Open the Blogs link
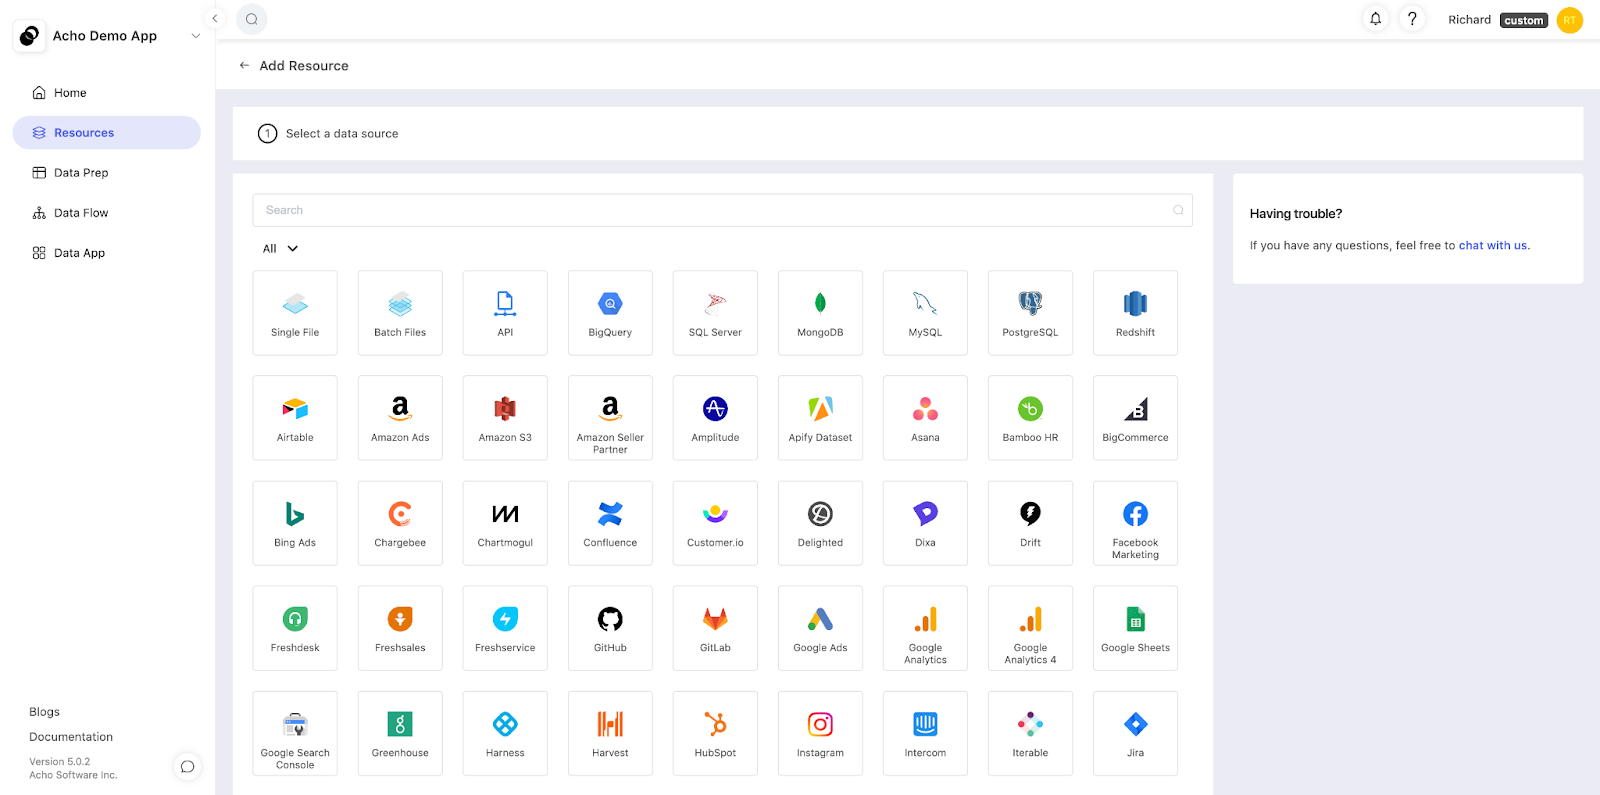This screenshot has width=1600, height=795. click(x=44, y=712)
